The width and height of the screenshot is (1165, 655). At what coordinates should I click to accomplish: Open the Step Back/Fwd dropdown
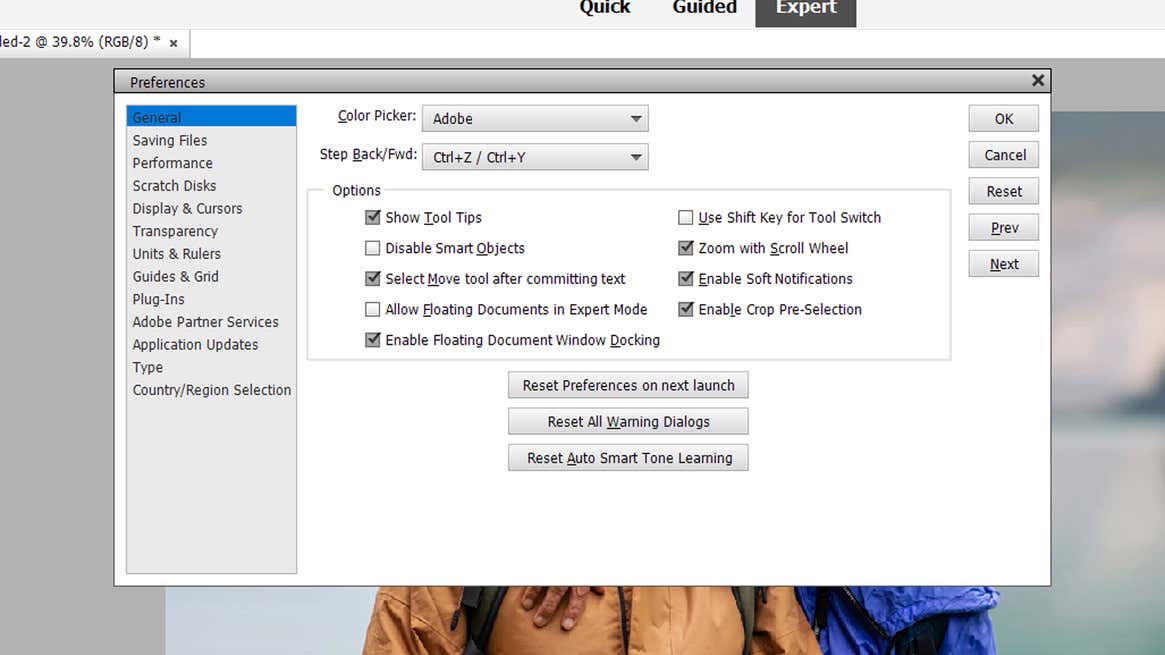pyautogui.click(x=535, y=157)
